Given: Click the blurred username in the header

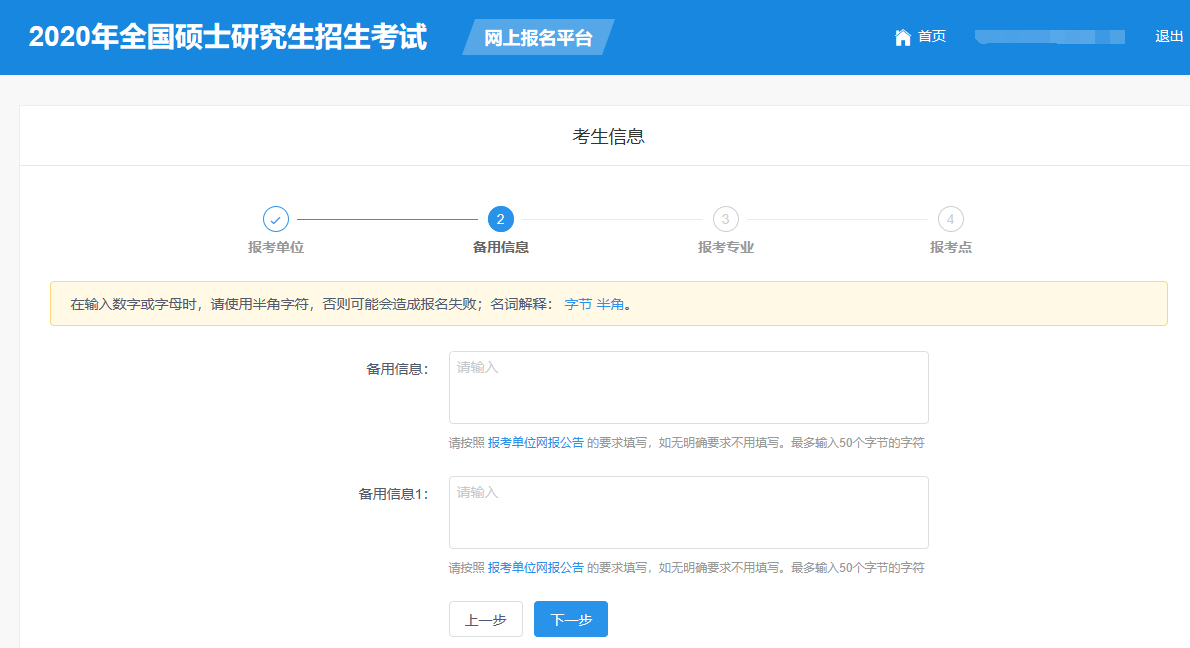Looking at the screenshot, I should click(1050, 37).
